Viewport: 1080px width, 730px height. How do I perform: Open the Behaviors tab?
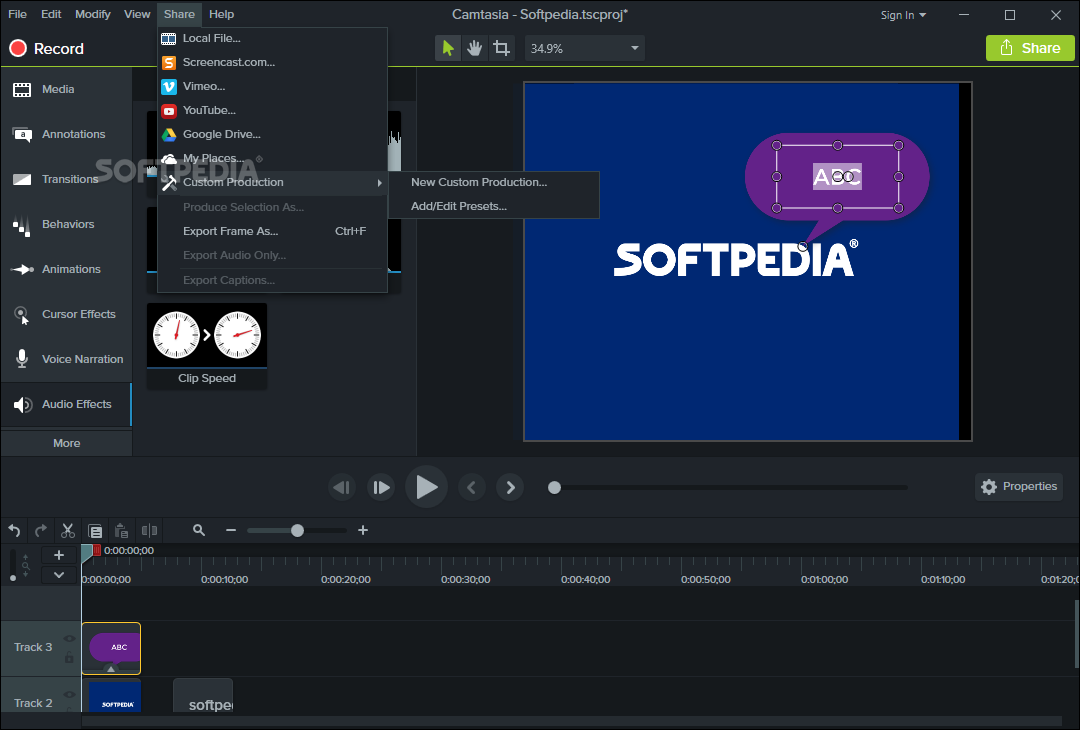pos(66,225)
